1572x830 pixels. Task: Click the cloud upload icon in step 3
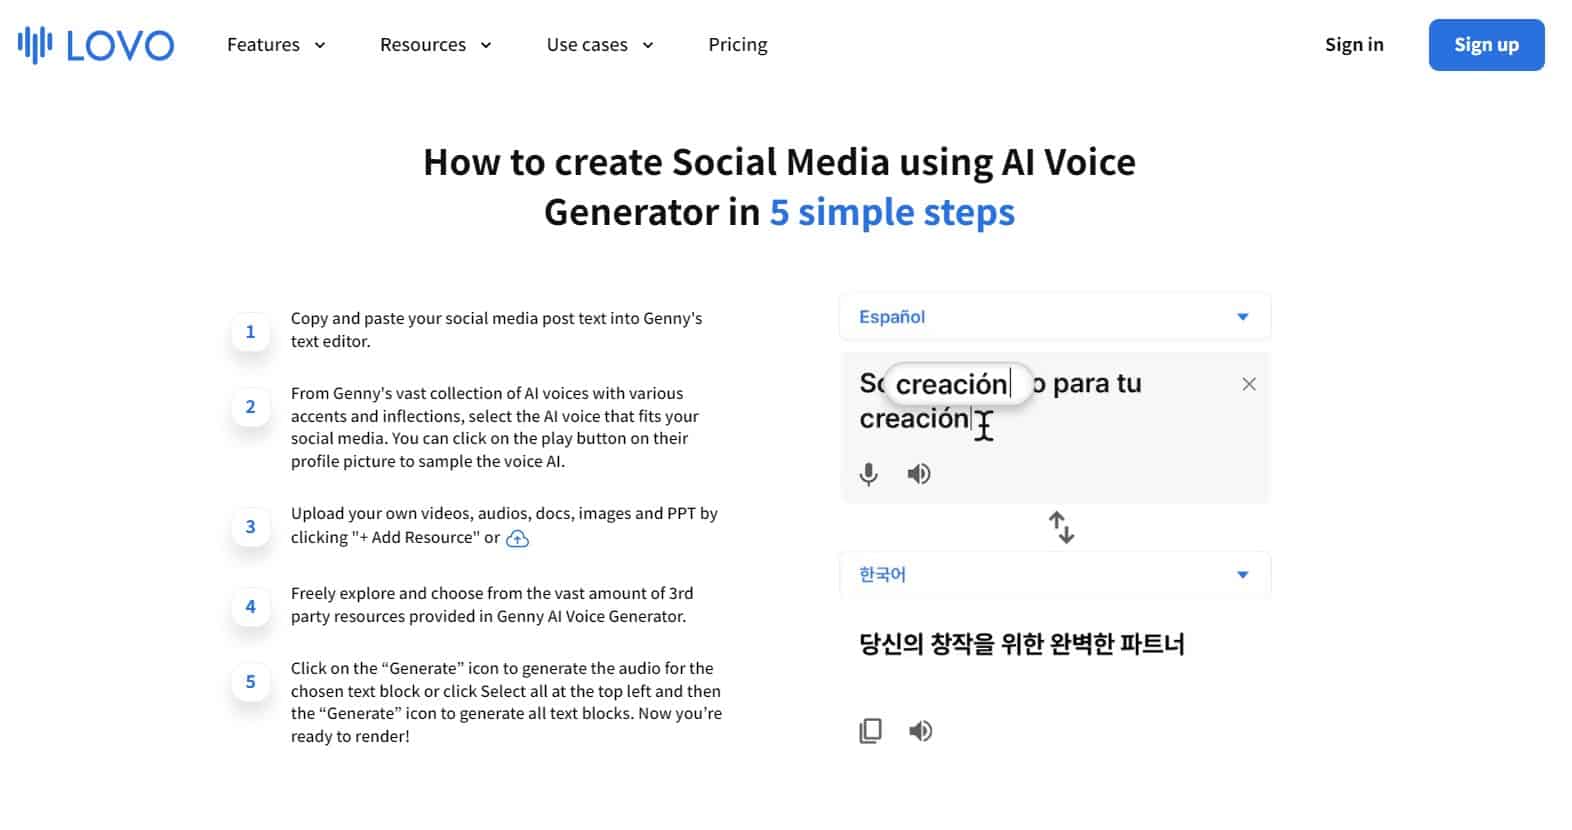click(517, 539)
